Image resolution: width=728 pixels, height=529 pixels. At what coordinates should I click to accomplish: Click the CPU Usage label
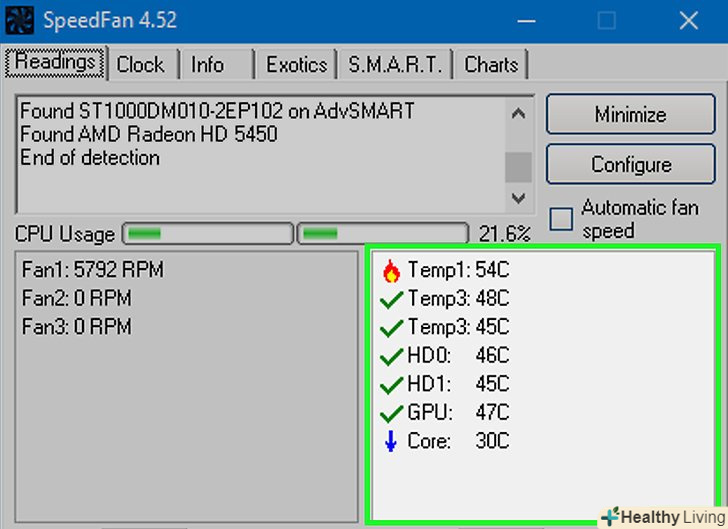click(65, 235)
